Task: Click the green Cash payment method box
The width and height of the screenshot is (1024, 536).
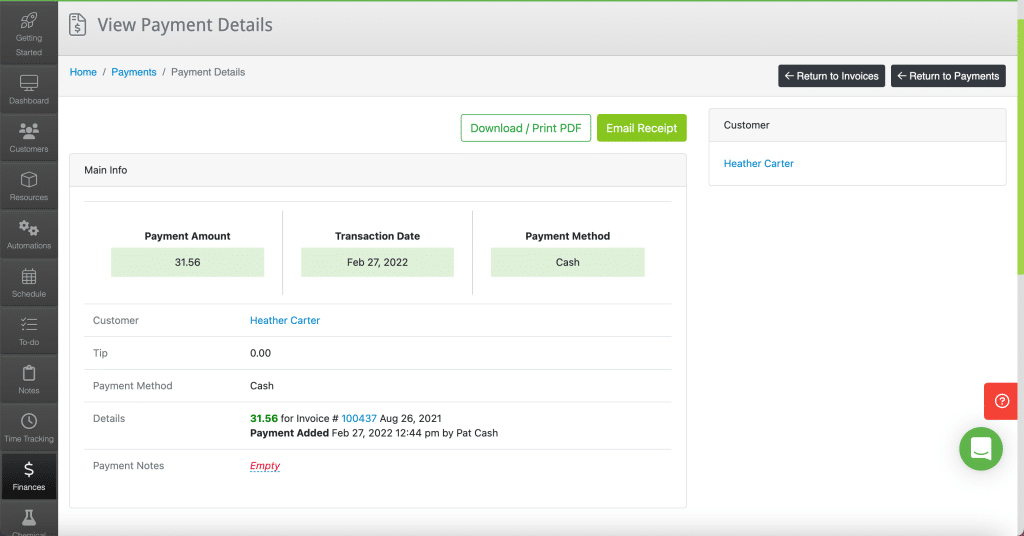Action: pos(568,262)
